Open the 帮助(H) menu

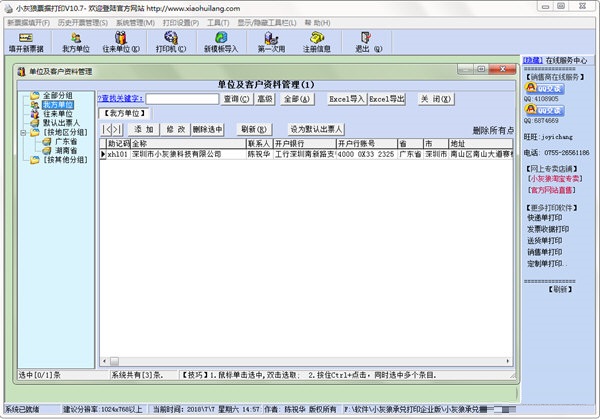coord(317,23)
